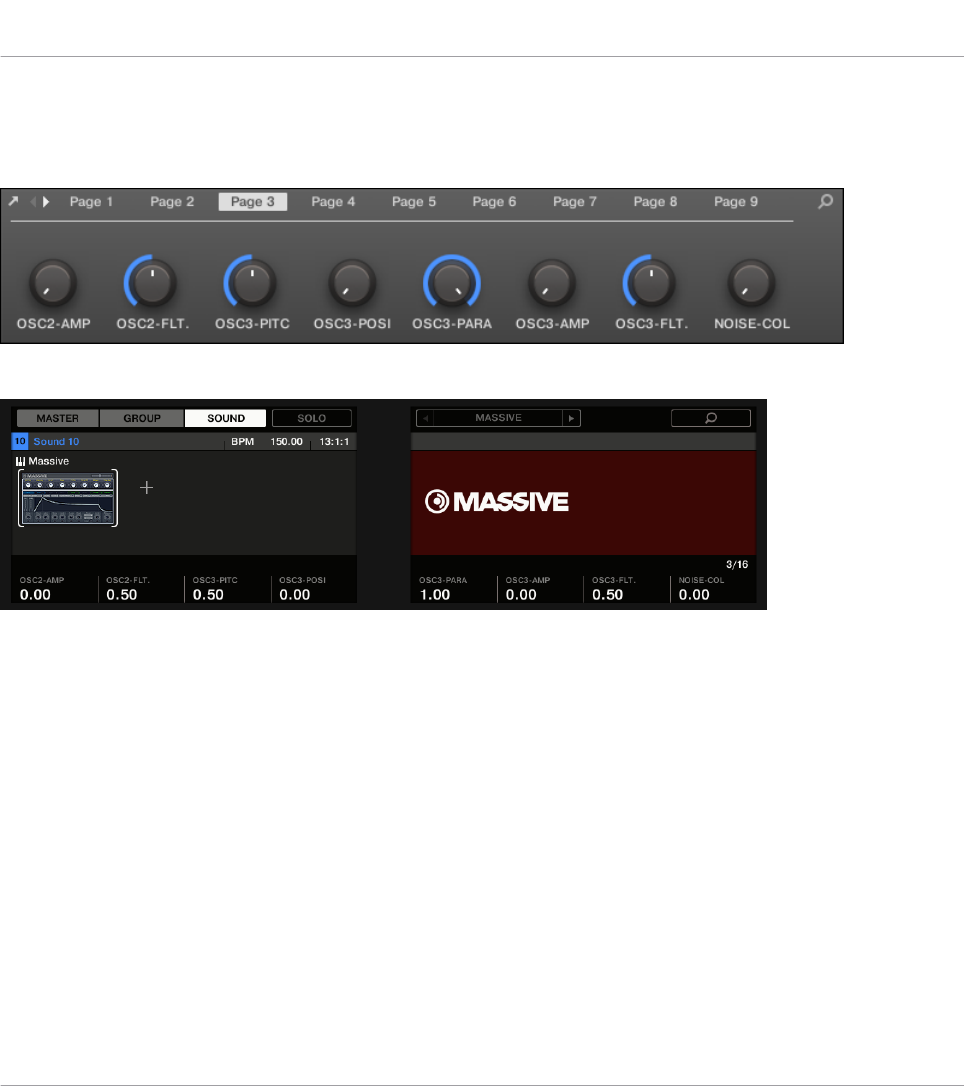The height and width of the screenshot is (1086, 965).
Task: Click the keyboard instrument icon beside Massive
Action: coord(20,461)
